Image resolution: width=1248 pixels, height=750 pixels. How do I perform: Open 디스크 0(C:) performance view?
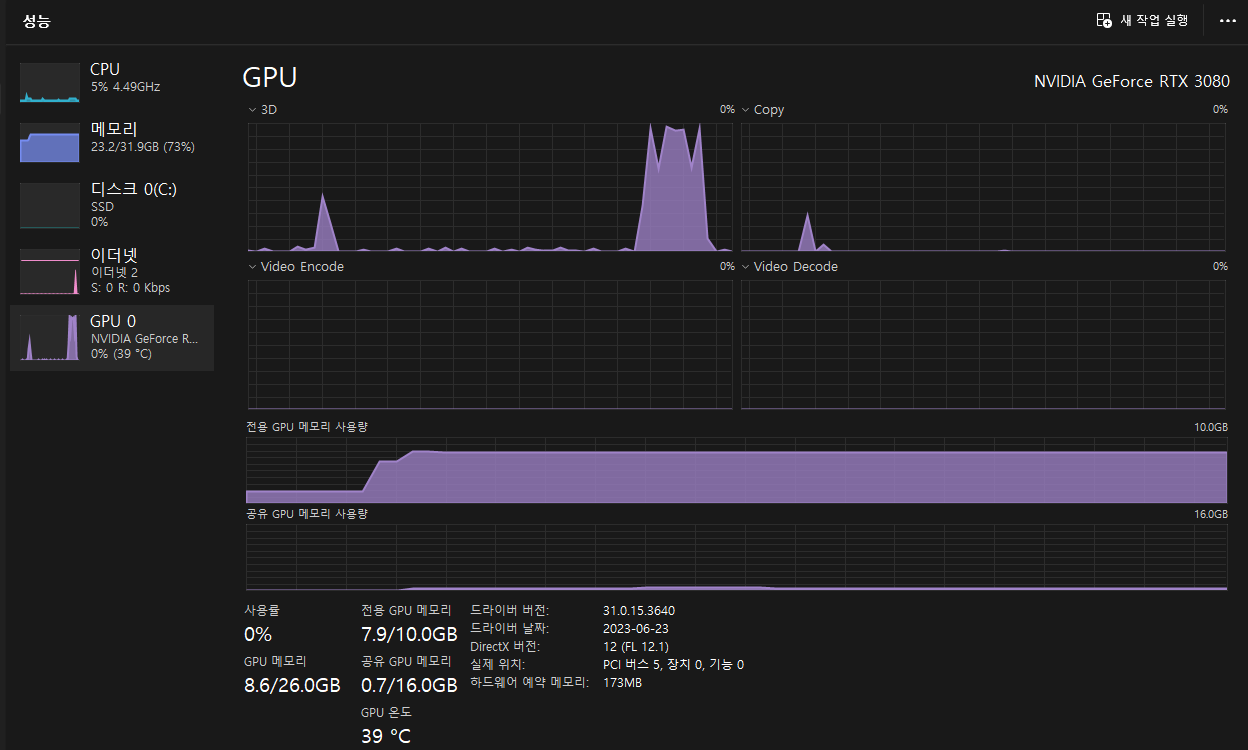[110, 205]
